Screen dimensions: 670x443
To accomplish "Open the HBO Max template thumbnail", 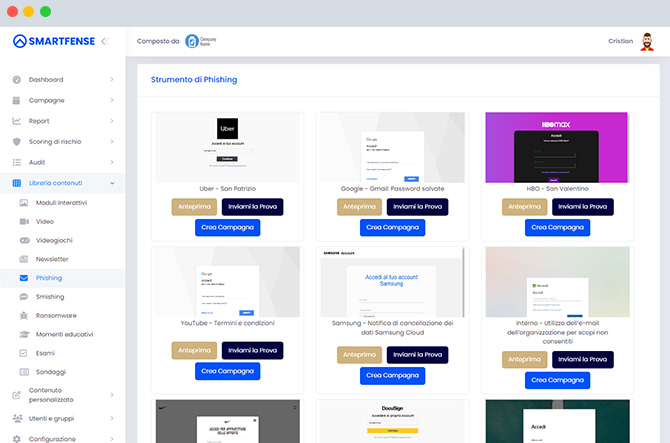I will [x=558, y=147].
